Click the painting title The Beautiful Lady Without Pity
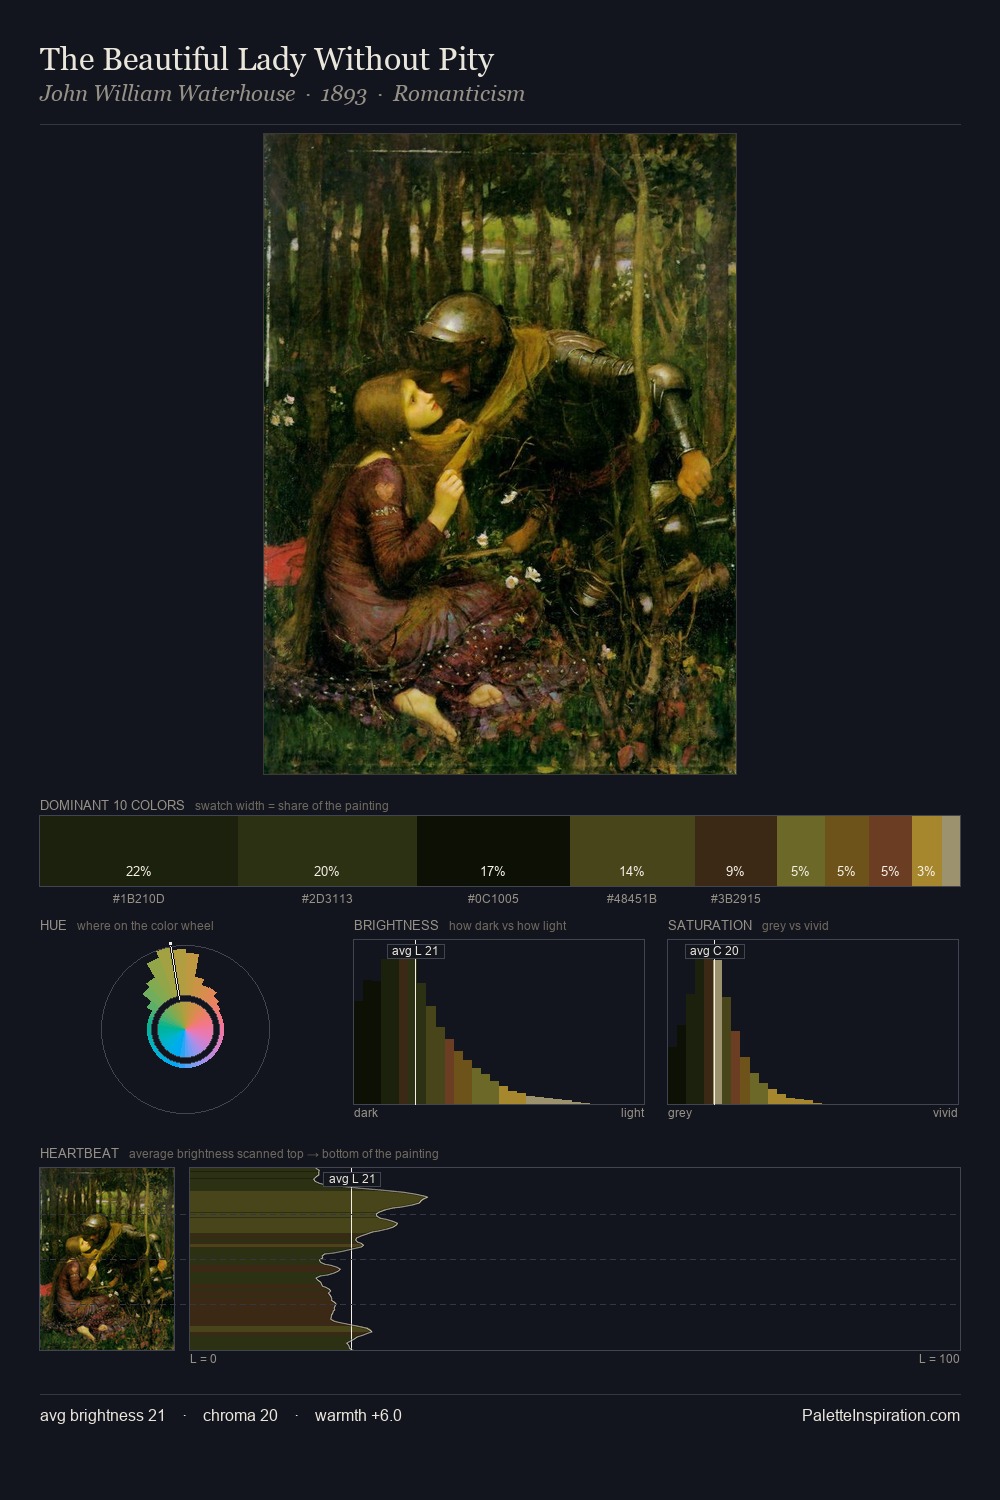 [267, 59]
